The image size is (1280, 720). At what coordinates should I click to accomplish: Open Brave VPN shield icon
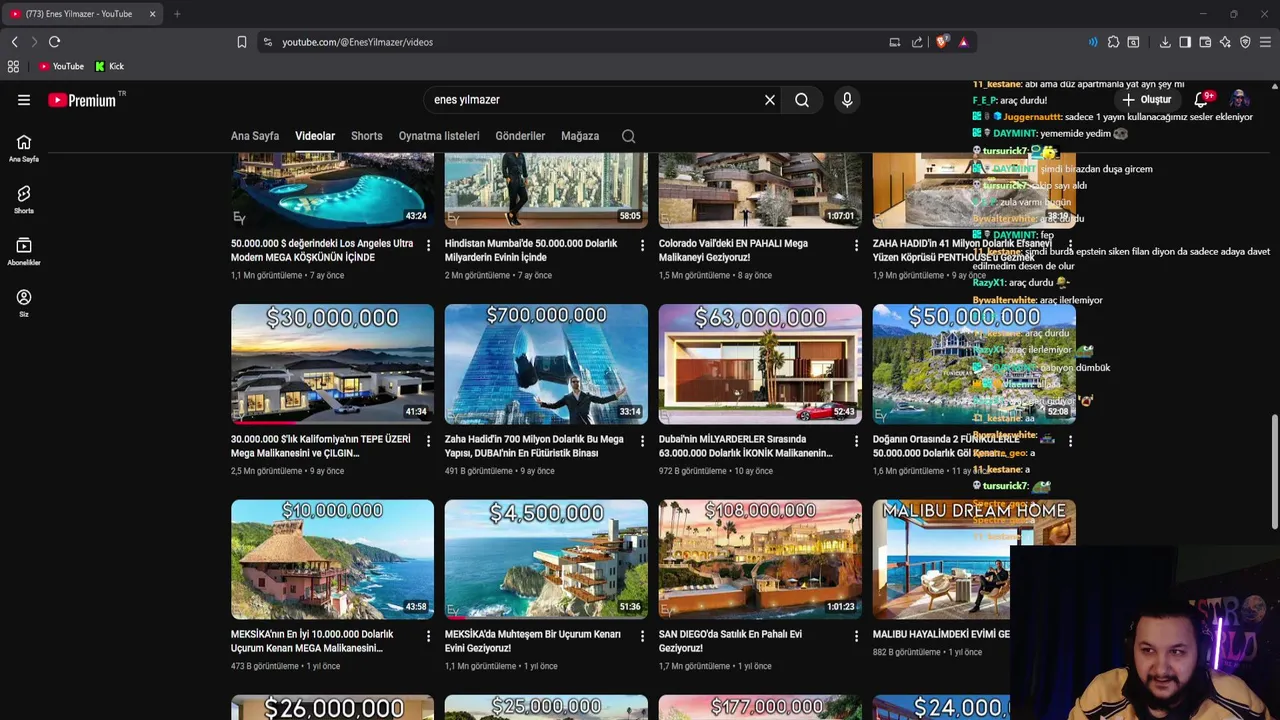tap(1245, 42)
